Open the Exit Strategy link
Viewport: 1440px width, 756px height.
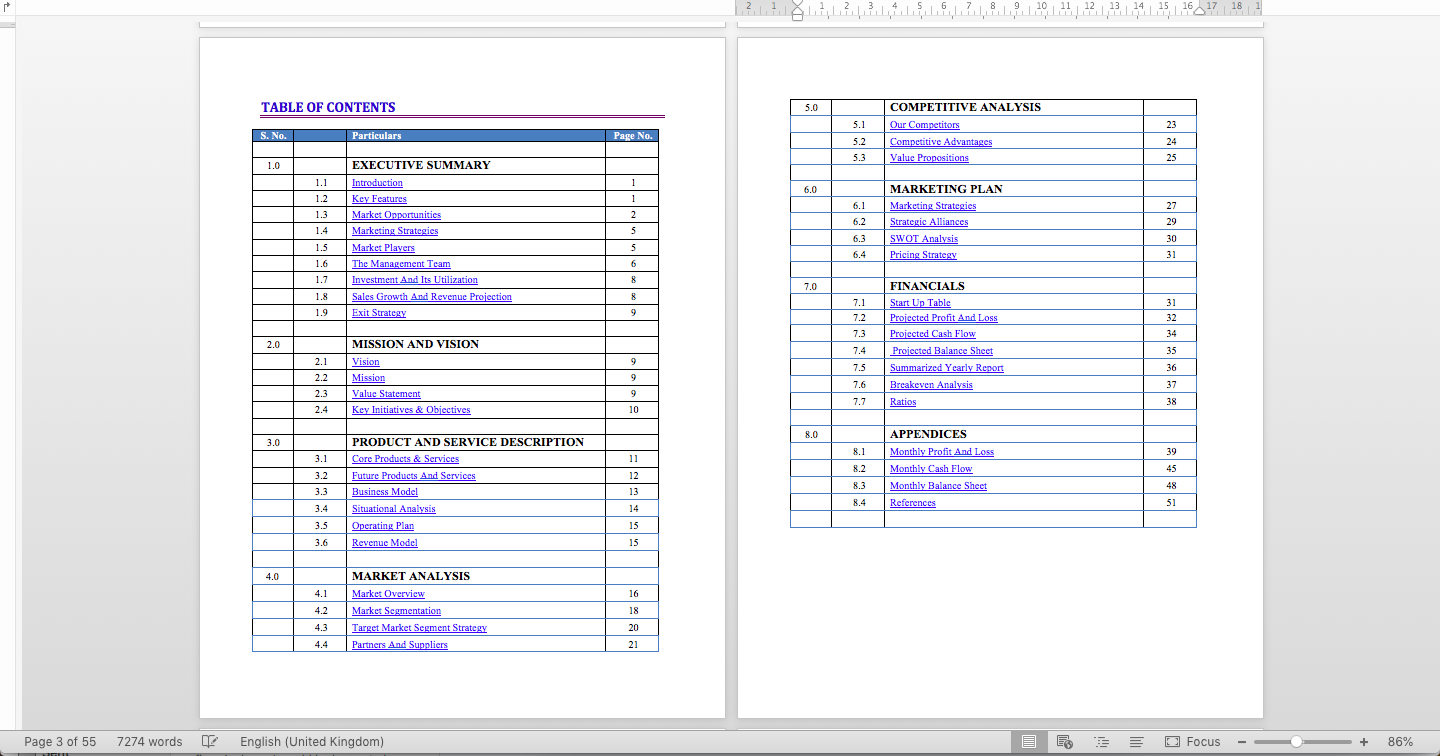[x=379, y=313]
